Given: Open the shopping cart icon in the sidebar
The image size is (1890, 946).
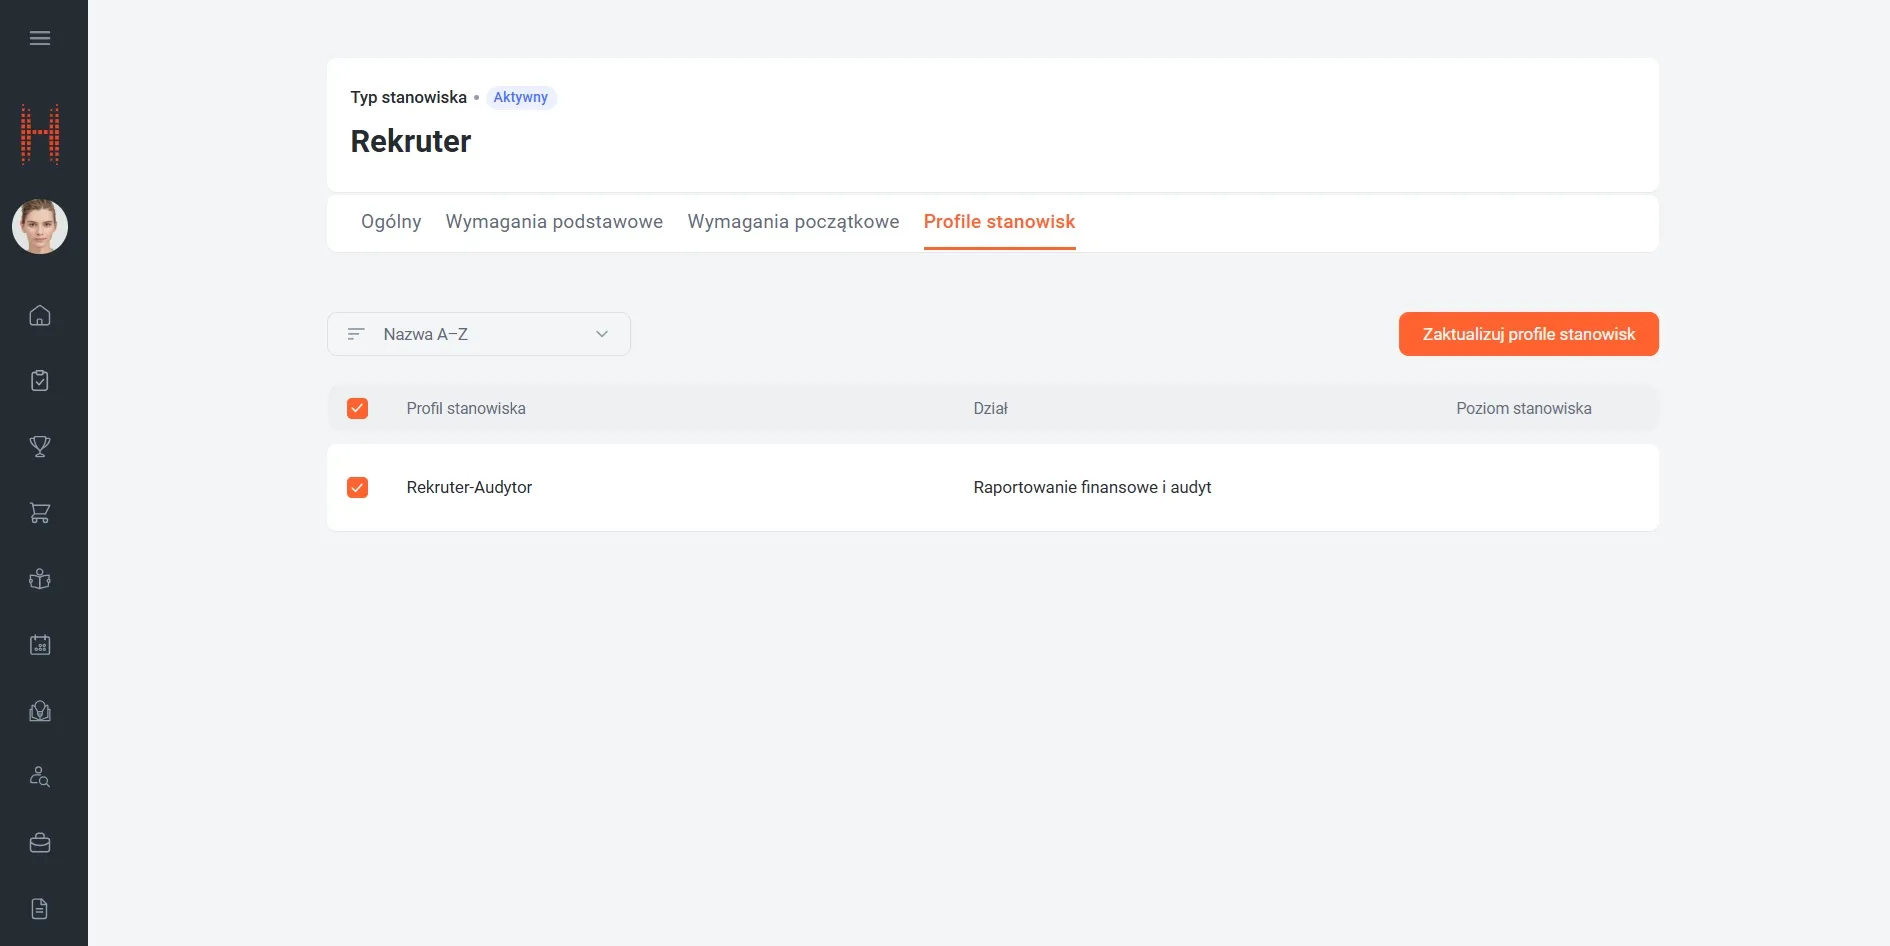Looking at the screenshot, I should 40,513.
